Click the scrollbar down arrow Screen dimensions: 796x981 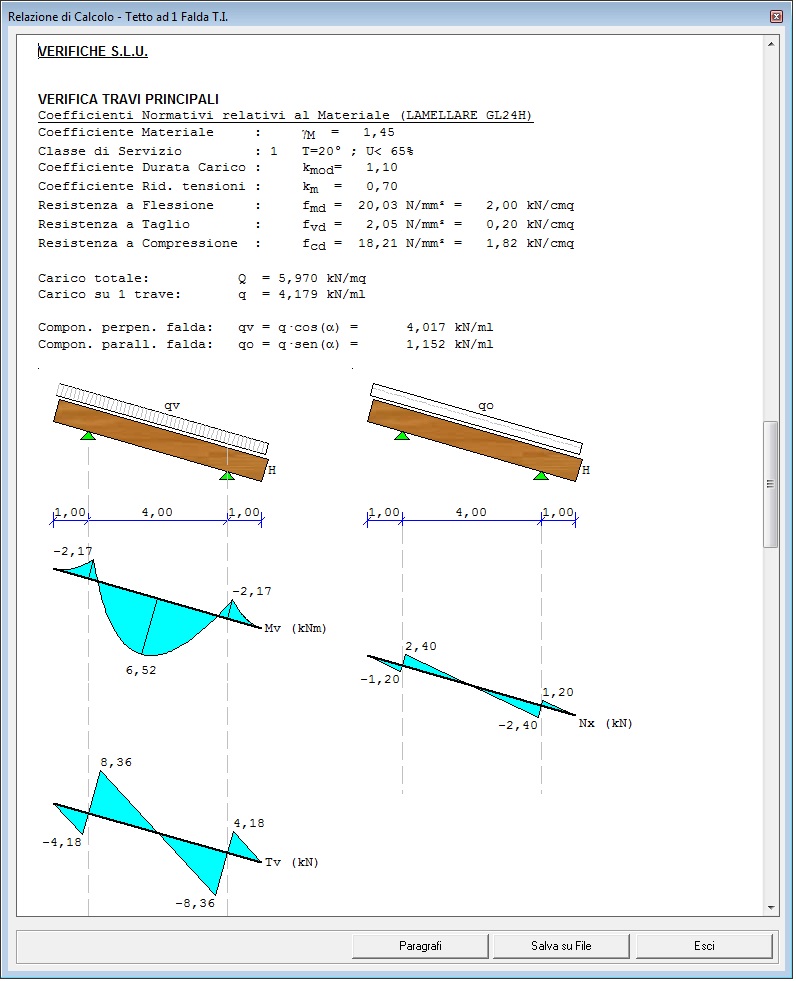click(x=771, y=908)
